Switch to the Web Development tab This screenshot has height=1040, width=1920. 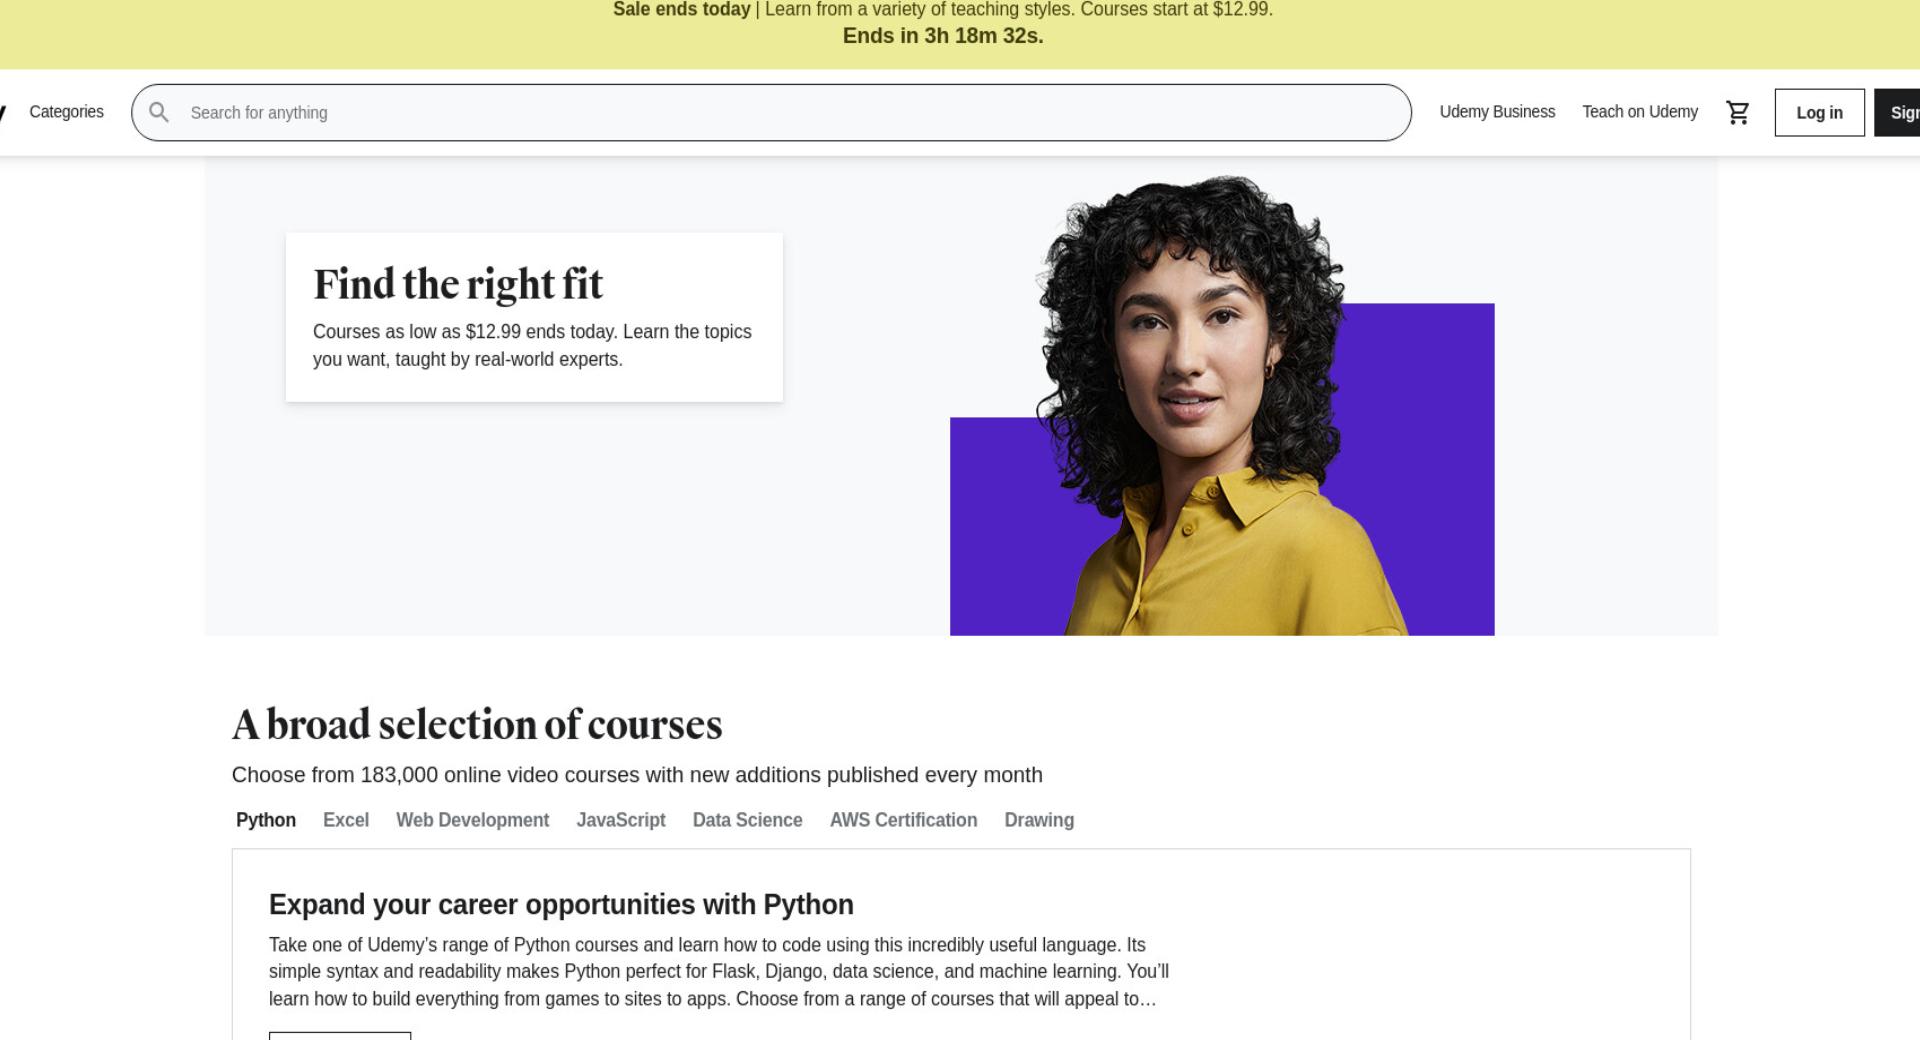[473, 820]
